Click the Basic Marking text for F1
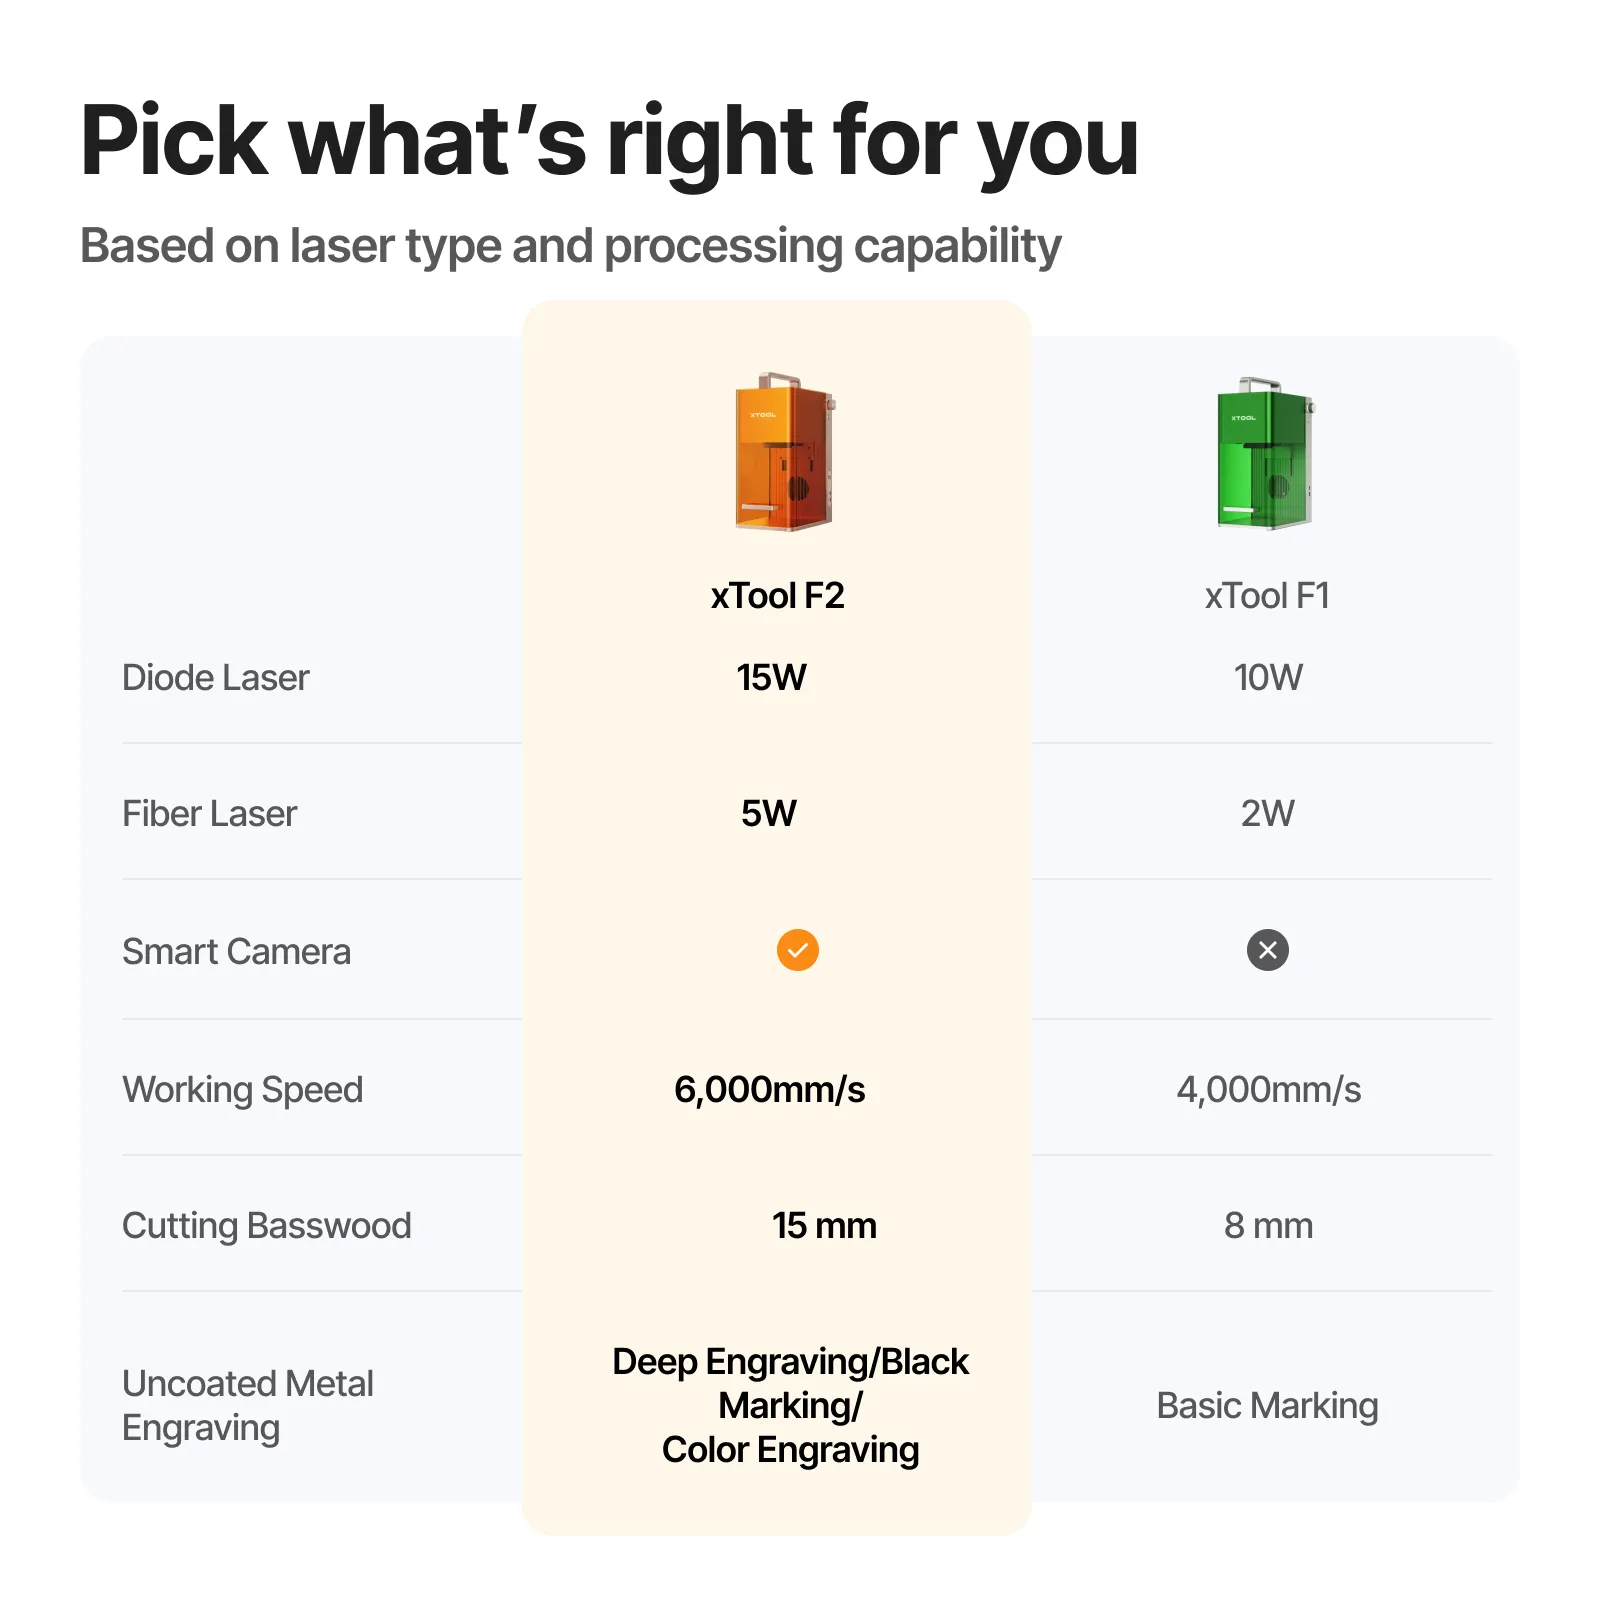1600x1600 pixels. click(x=1267, y=1406)
